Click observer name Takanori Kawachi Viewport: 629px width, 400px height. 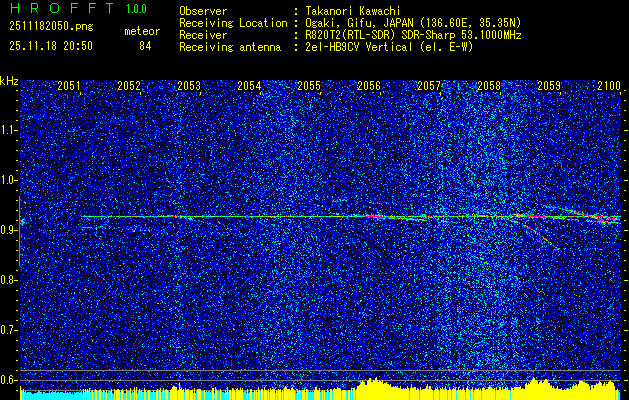tap(353, 11)
